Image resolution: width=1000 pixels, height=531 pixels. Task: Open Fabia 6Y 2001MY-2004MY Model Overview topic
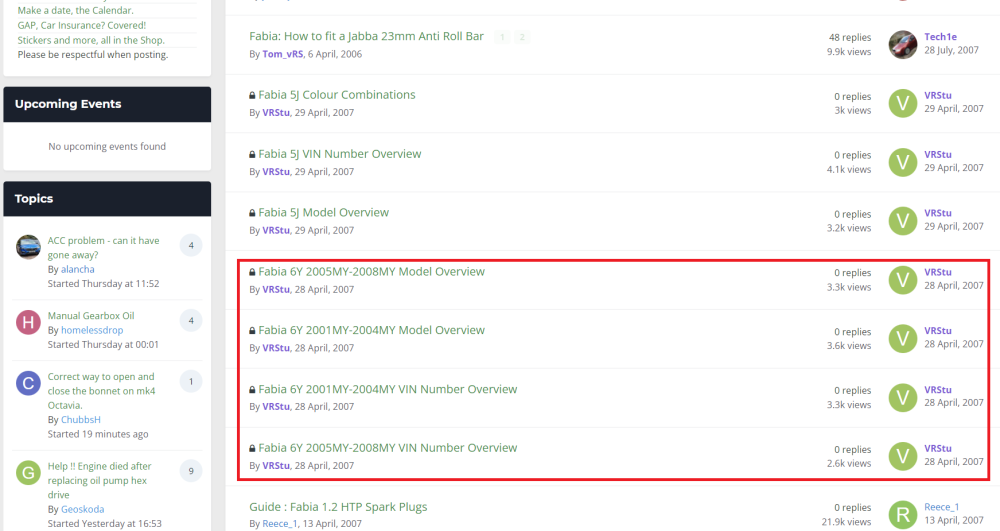[x=371, y=330]
